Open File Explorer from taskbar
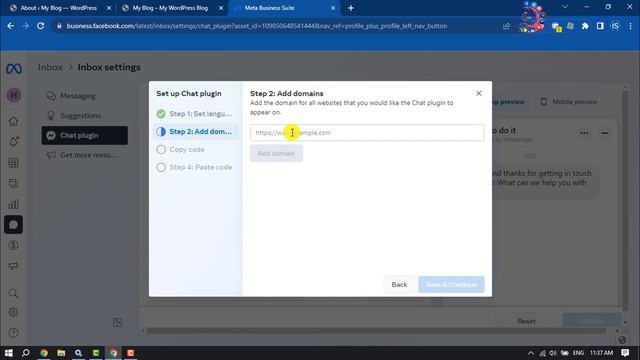The width and height of the screenshot is (640, 360). [61, 353]
